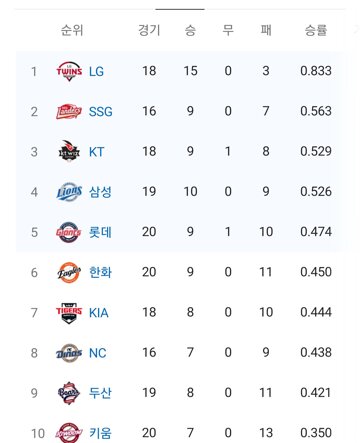Open the SSG team name link
Viewport: 360px width, 443px height.
[100, 111]
